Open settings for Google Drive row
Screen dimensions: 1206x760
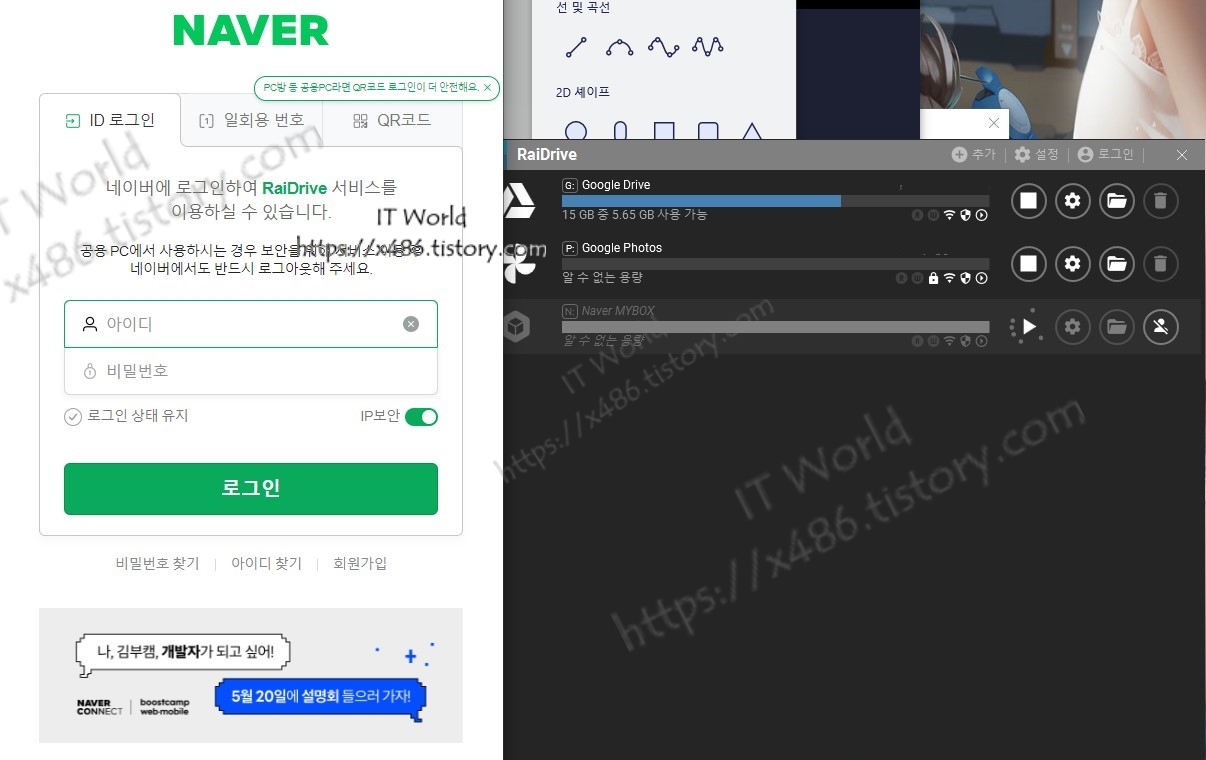[1073, 201]
